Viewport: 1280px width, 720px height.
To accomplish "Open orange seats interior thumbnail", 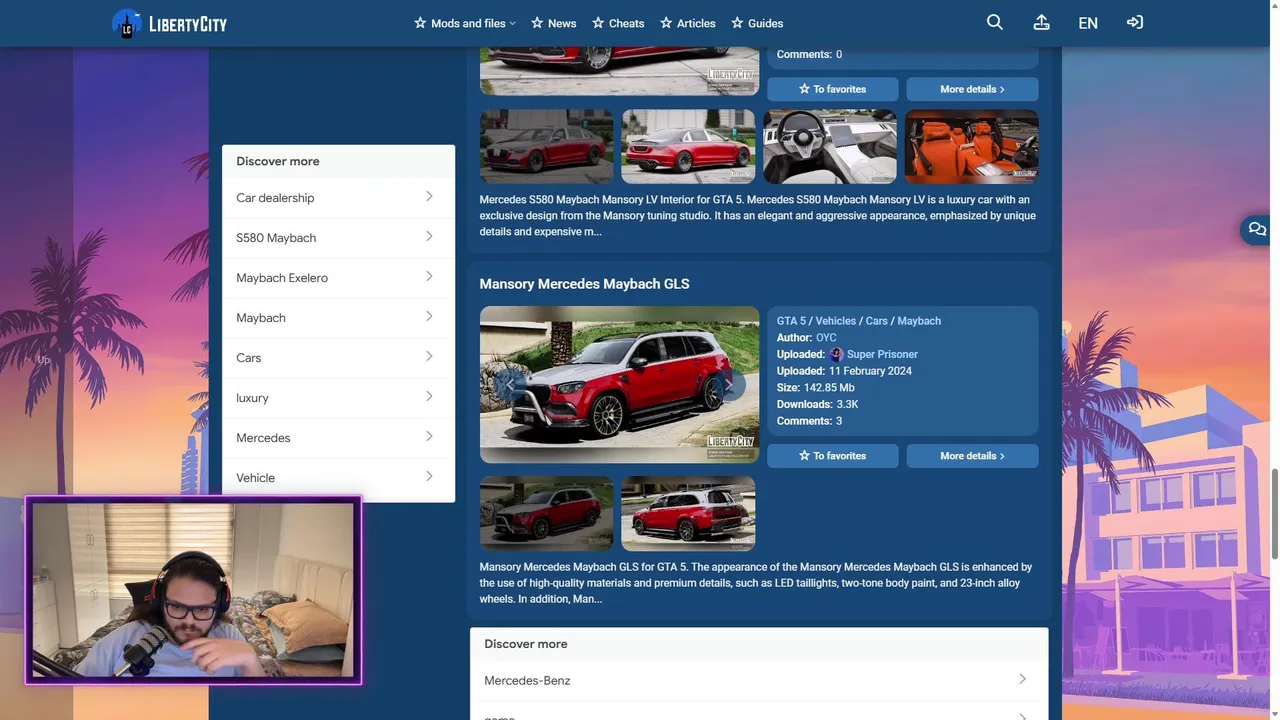I will [972, 147].
